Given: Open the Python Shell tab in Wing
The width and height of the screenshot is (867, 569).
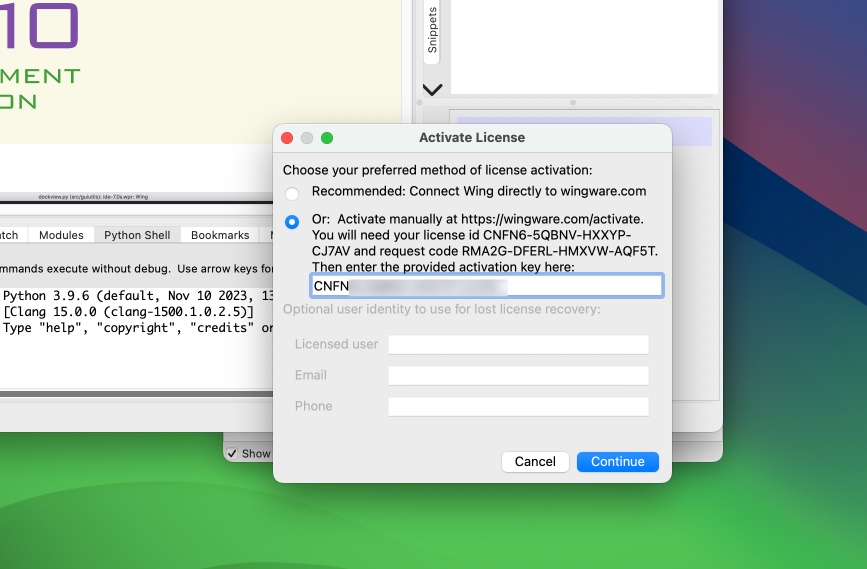Looking at the screenshot, I should 137,235.
